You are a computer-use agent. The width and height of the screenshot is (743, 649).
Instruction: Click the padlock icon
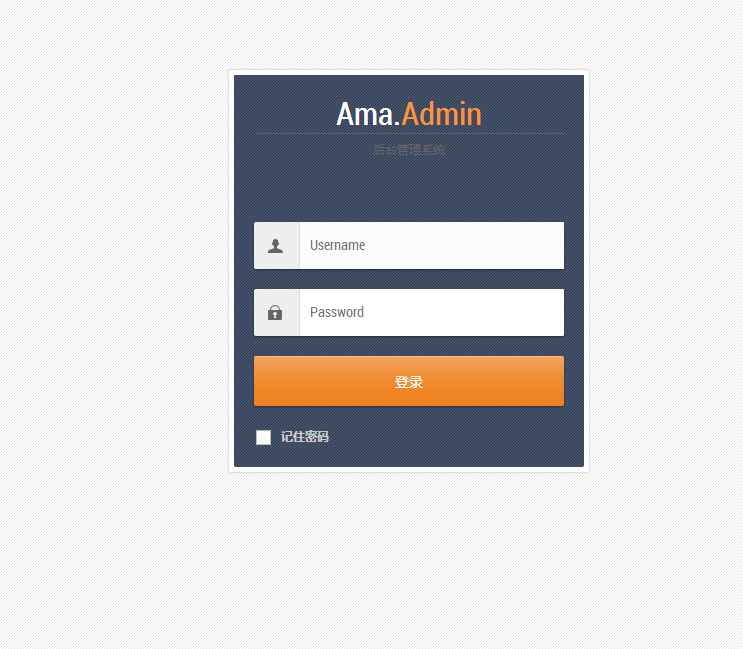pyautogui.click(x=275, y=313)
